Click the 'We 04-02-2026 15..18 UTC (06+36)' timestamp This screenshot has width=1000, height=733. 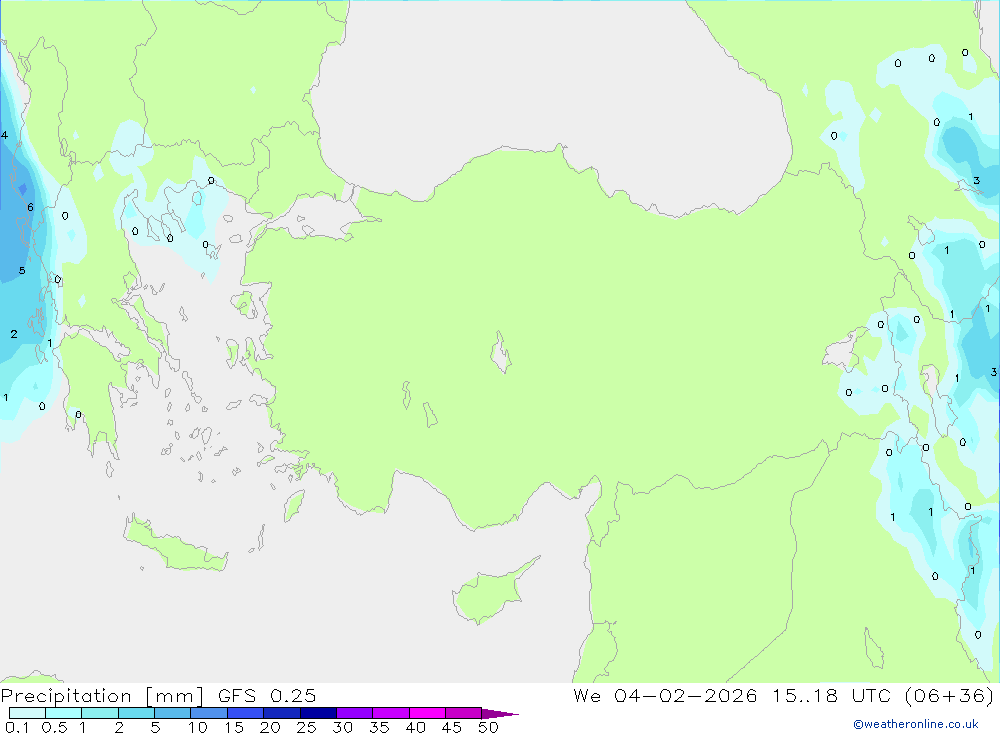click(x=784, y=696)
